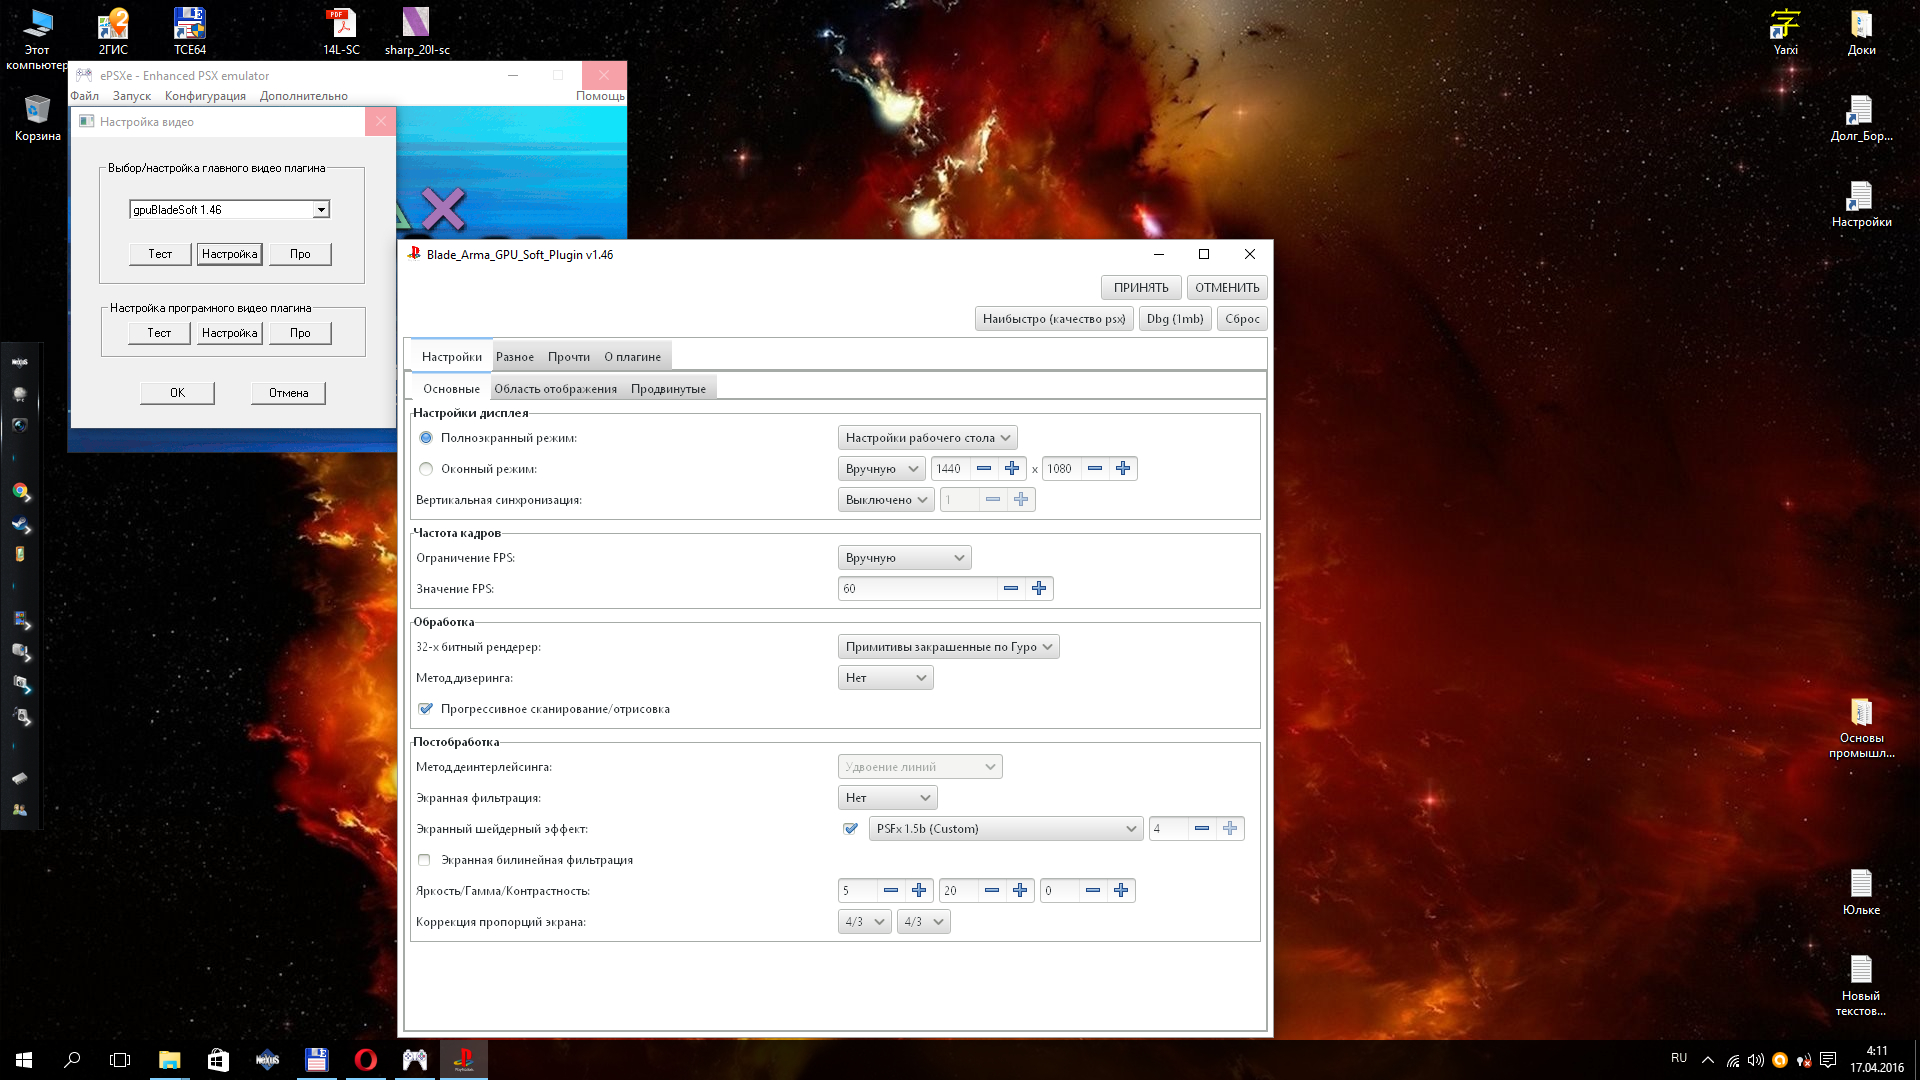This screenshot has width=1920, height=1080.
Task: Switch to the Разное tab
Action: [x=515, y=357]
